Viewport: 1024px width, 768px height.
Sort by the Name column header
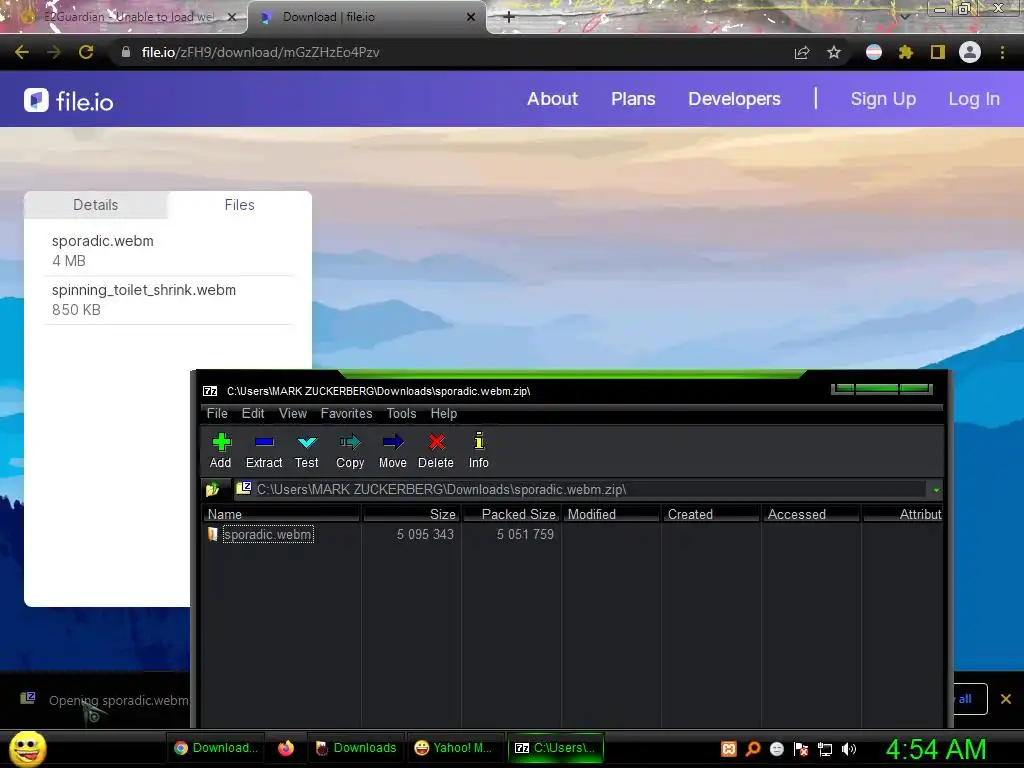pos(281,514)
